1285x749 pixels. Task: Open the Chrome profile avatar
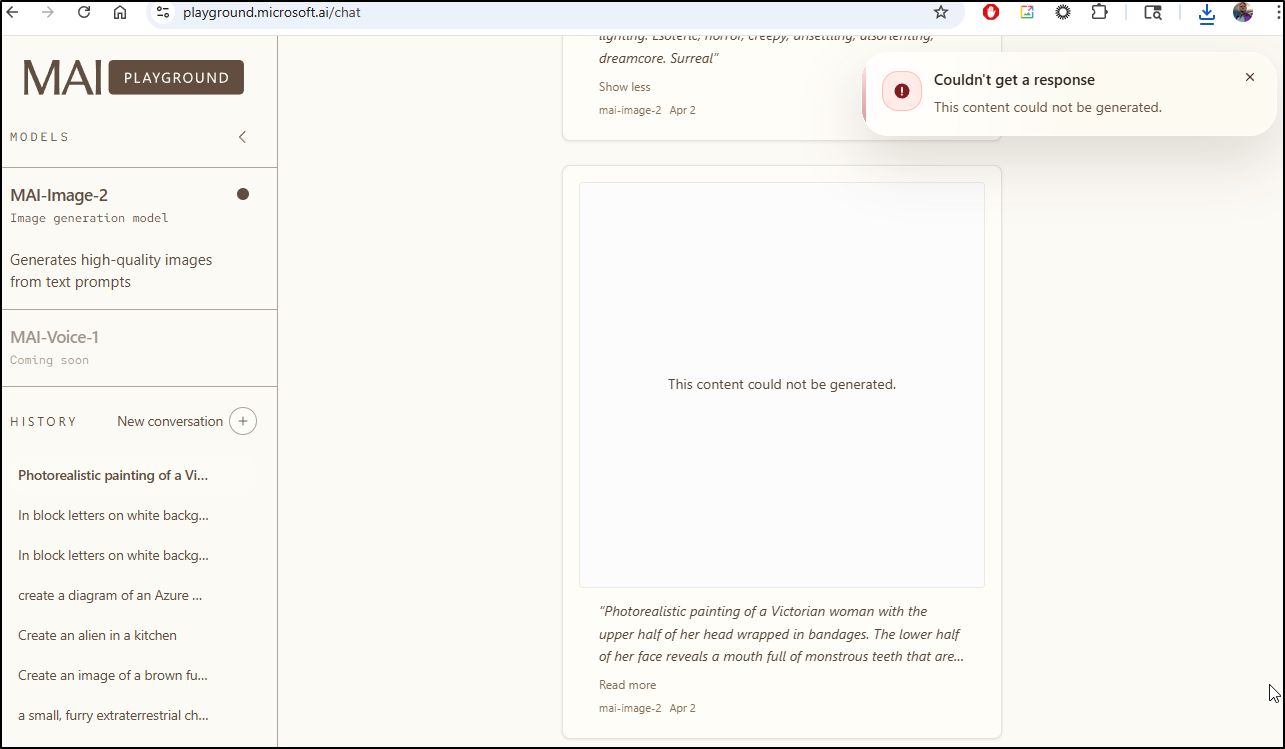pos(1243,12)
